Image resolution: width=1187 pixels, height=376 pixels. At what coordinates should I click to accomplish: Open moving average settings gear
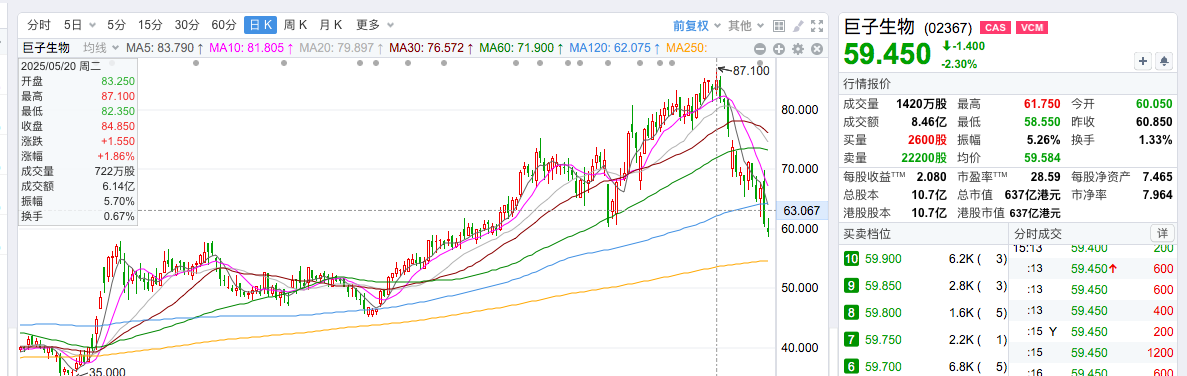click(798, 49)
